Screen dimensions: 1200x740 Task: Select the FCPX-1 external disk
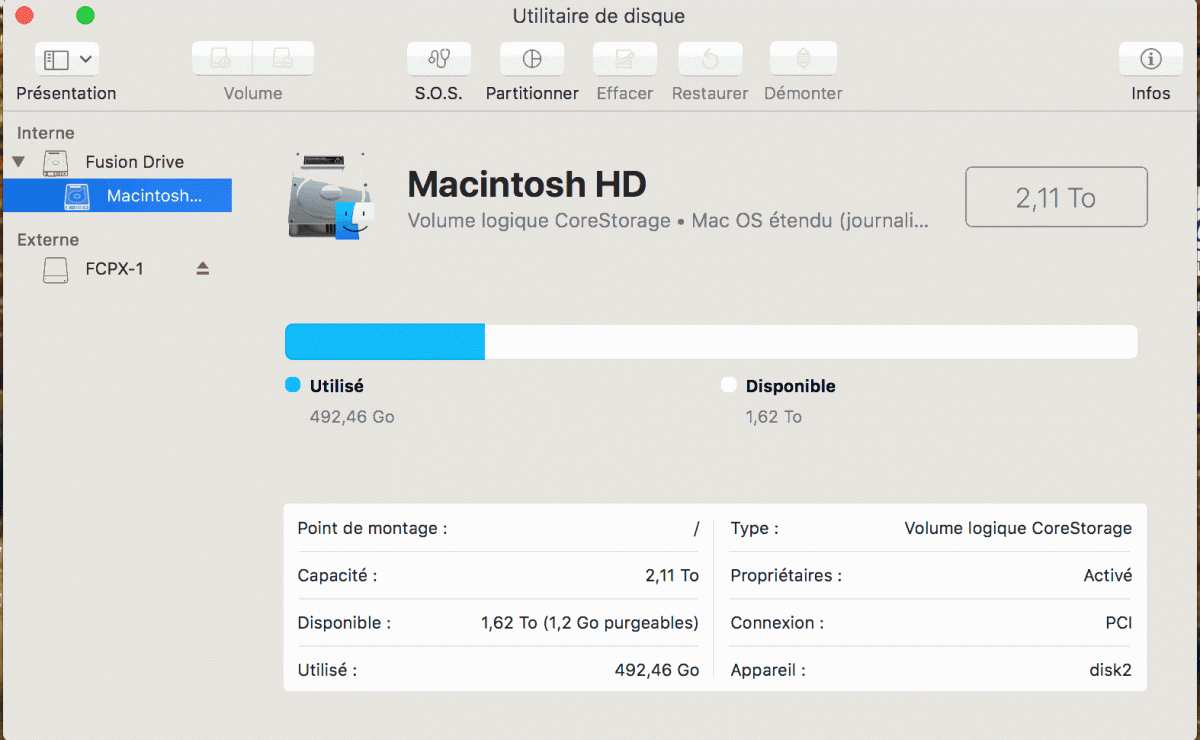click(x=114, y=268)
